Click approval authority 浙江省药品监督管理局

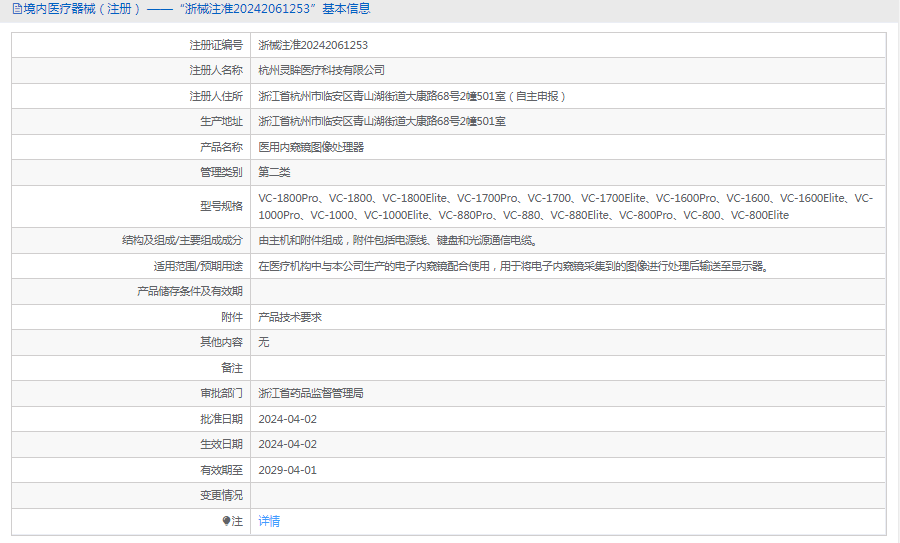(311, 393)
